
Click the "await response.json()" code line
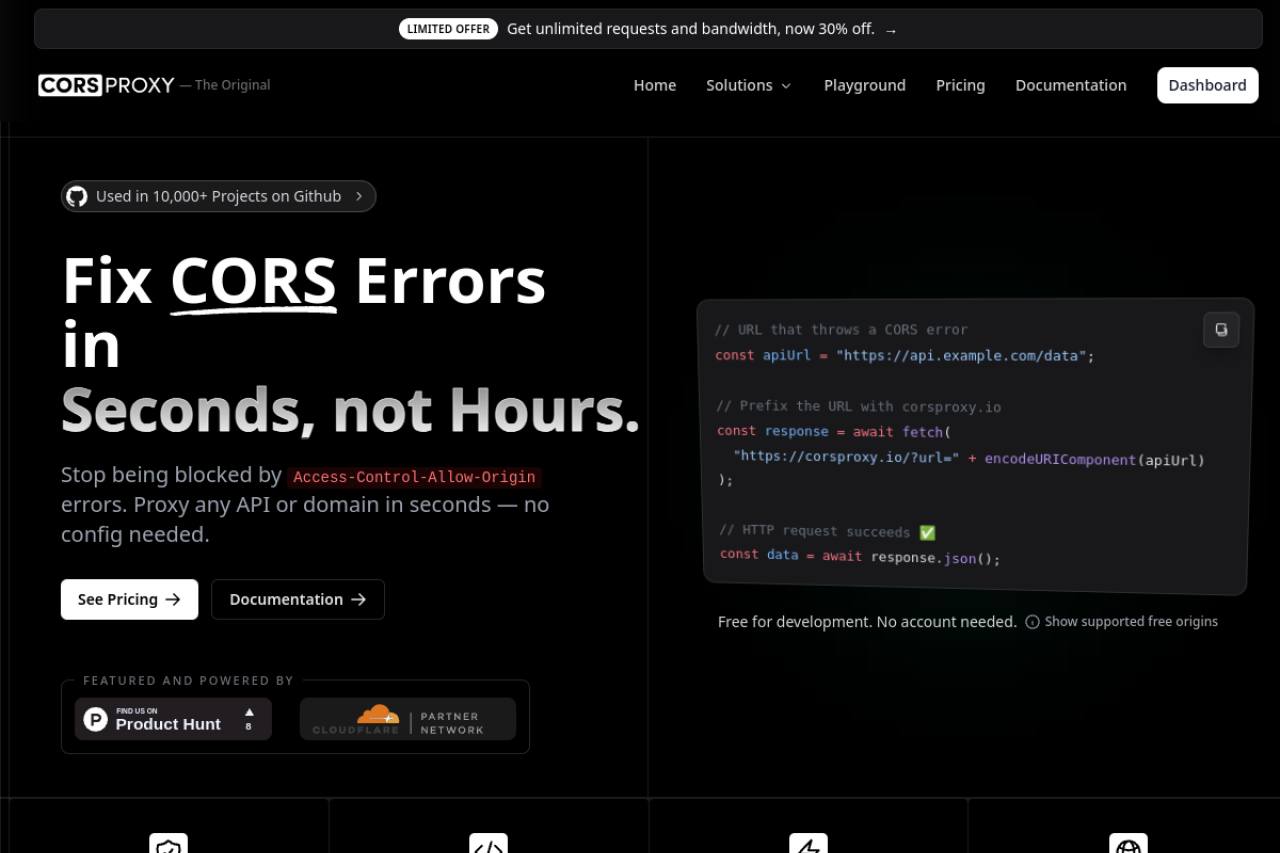(x=911, y=557)
